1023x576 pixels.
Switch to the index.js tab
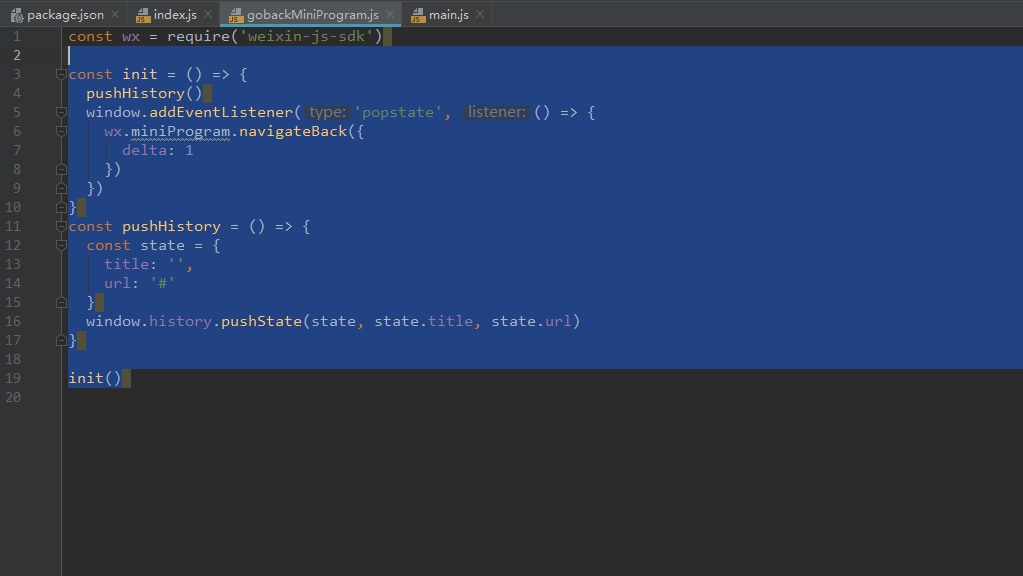(x=175, y=14)
